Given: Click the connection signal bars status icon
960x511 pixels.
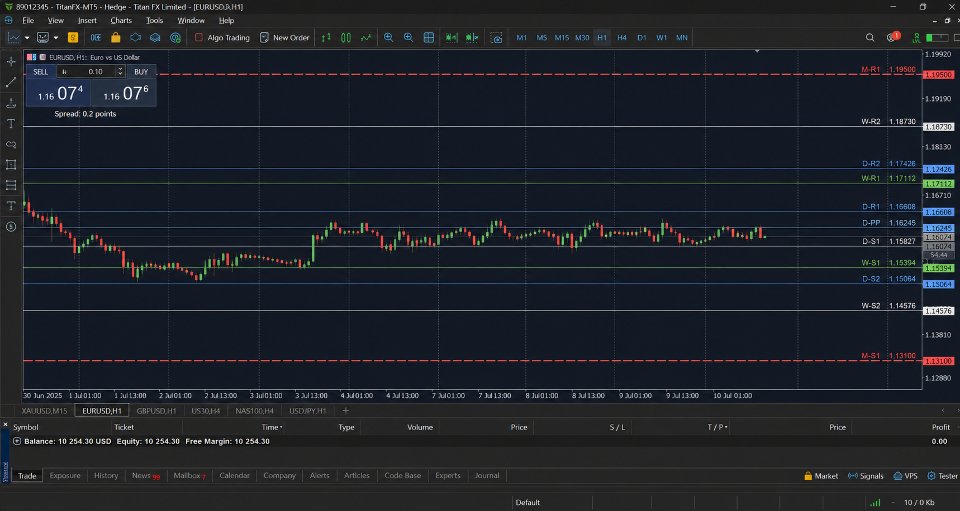Looking at the screenshot, I should 876,502.
